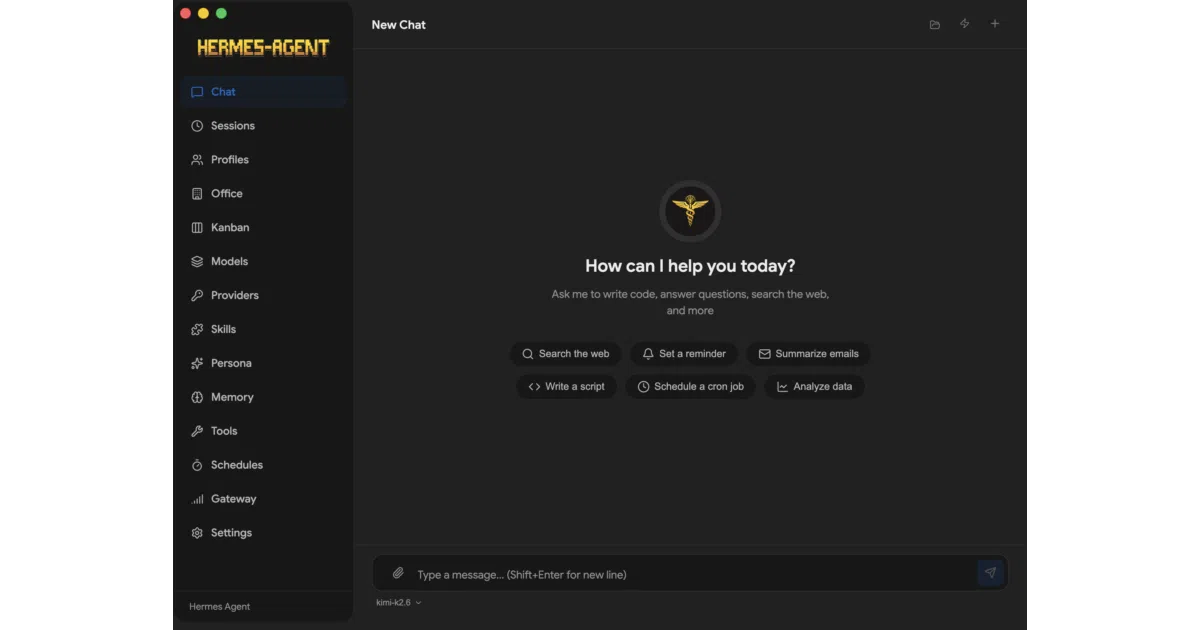1200x630 pixels.
Task: Click the lightning bolt icon in header
Action: pyautogui.click(x=965, y=24)
